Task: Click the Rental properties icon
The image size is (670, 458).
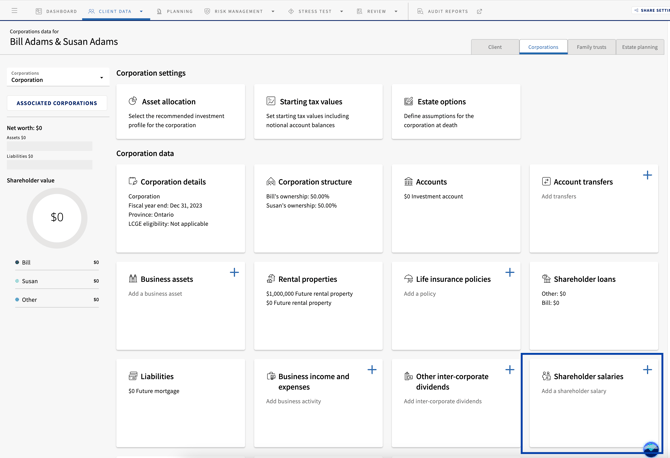Action: (x=270, y=279)
